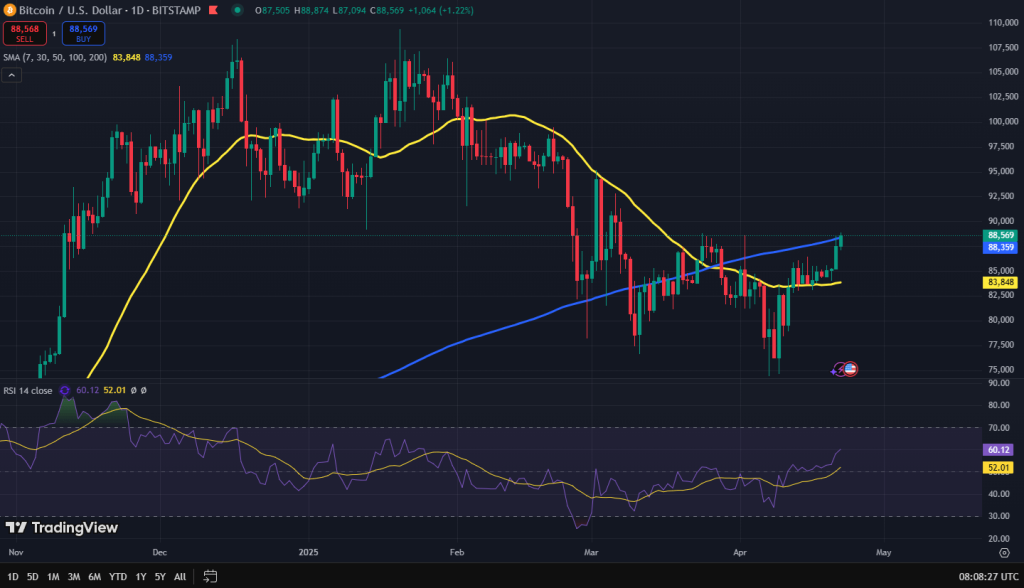Click the purple RSI indicator icon
Screen dimensions: 1024x588
coord(65,391)
